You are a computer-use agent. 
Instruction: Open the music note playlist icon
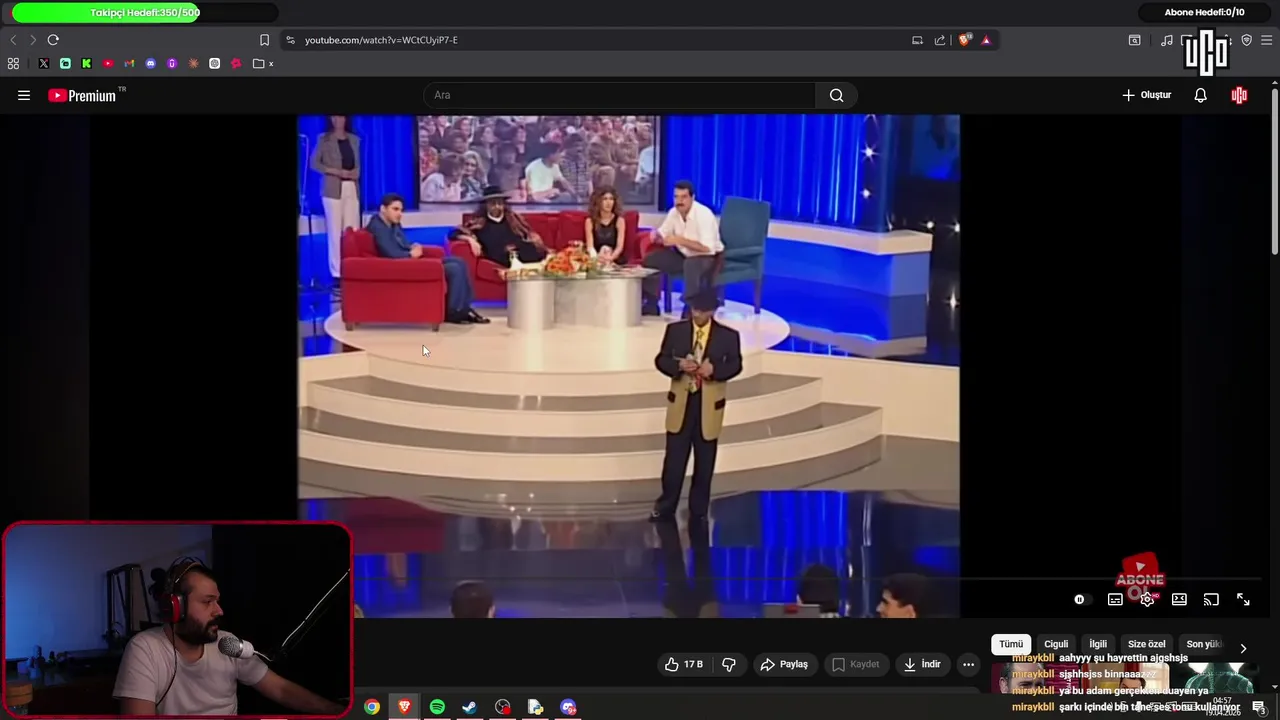coord(1167,40)
